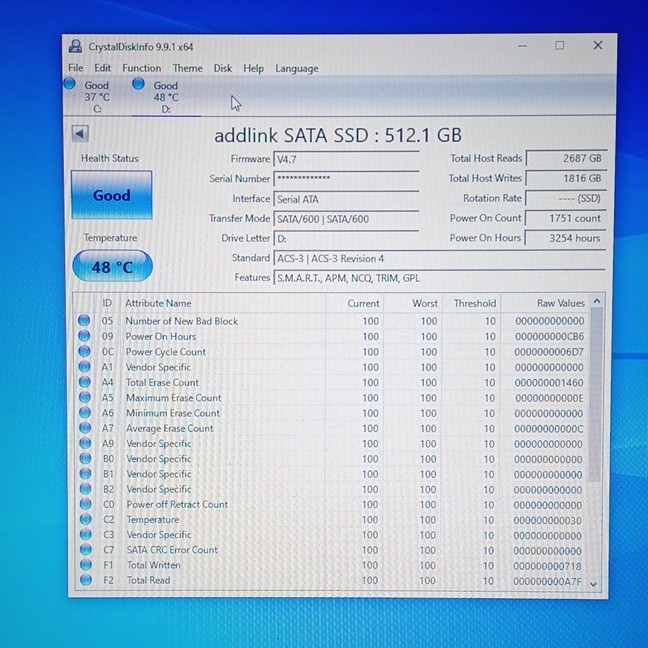This screenshot has height=648, width=648.
Task: Click status orb for SATA CRC Error Count
Action: (x=86, y=550)
